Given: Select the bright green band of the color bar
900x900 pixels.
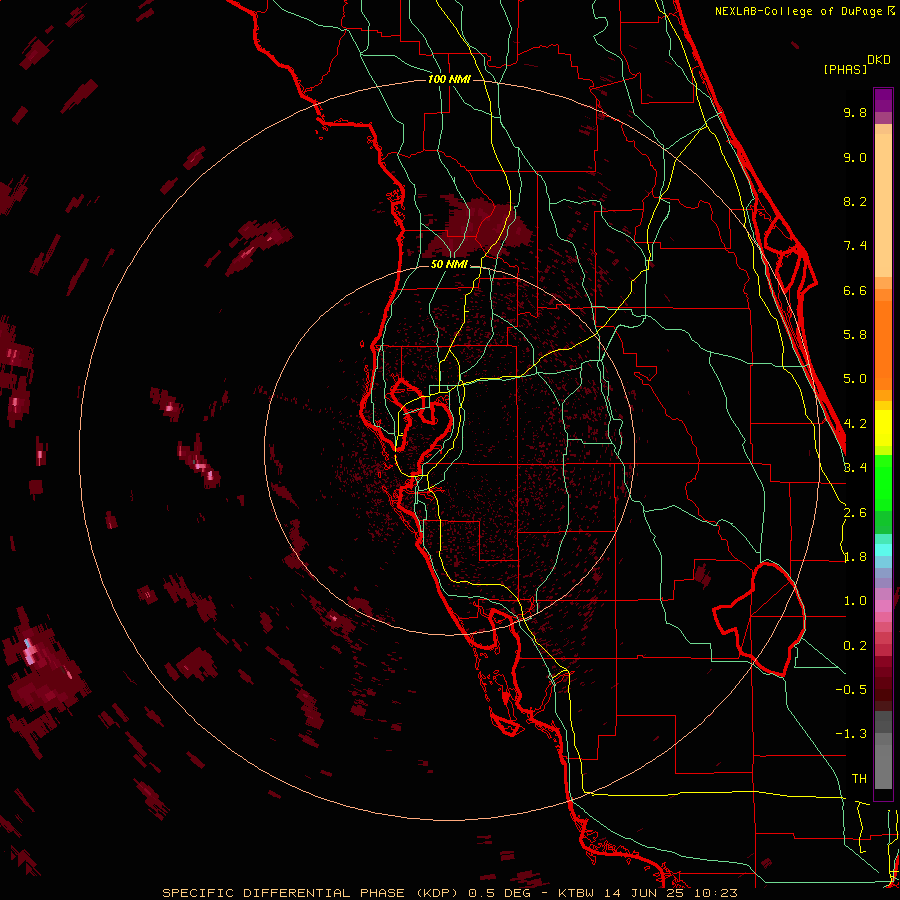Looking at the screenshot, I should click(x=883, y=483).
